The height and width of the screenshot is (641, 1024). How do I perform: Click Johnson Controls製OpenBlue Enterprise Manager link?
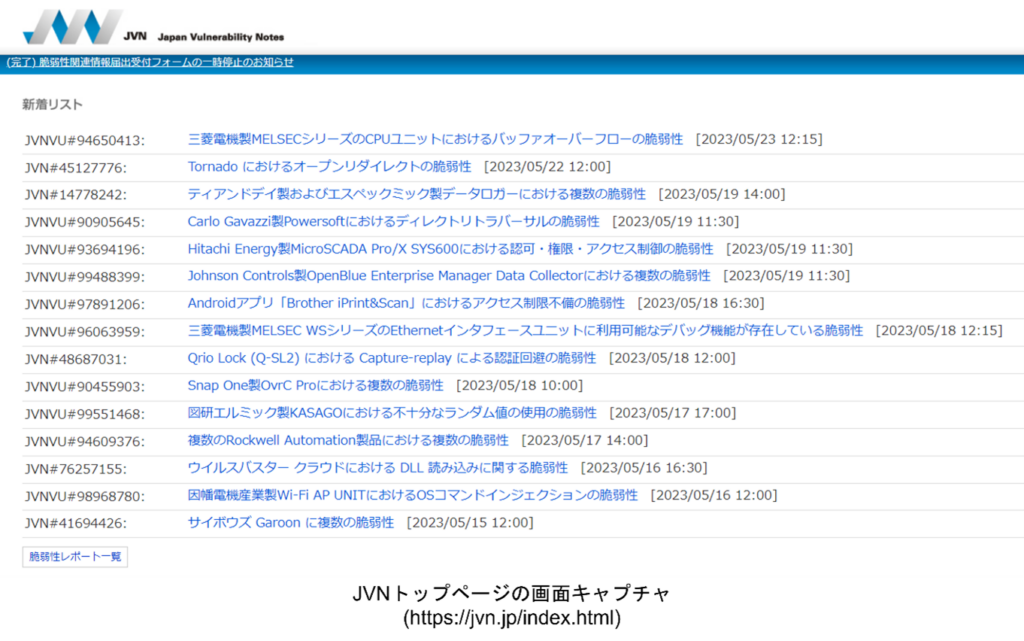[449, 276]
